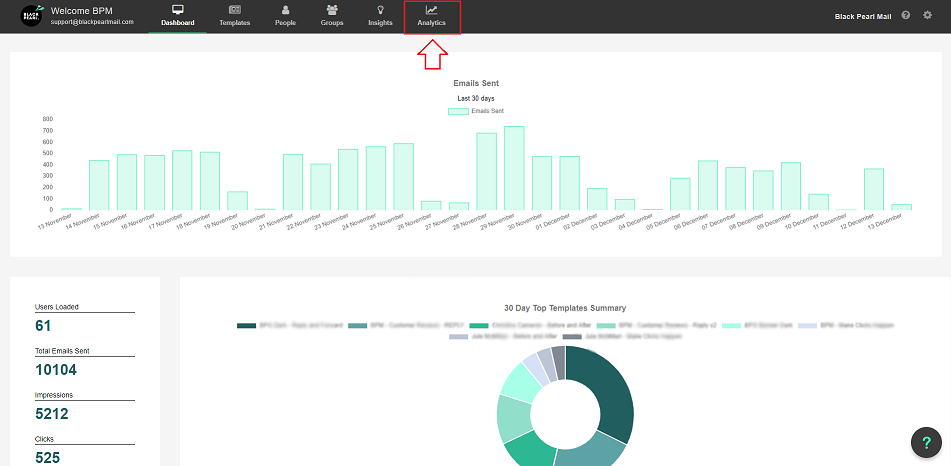Click the Black Pearl Mail account name
Screen dimensions: 951x466
coord(864,16)
